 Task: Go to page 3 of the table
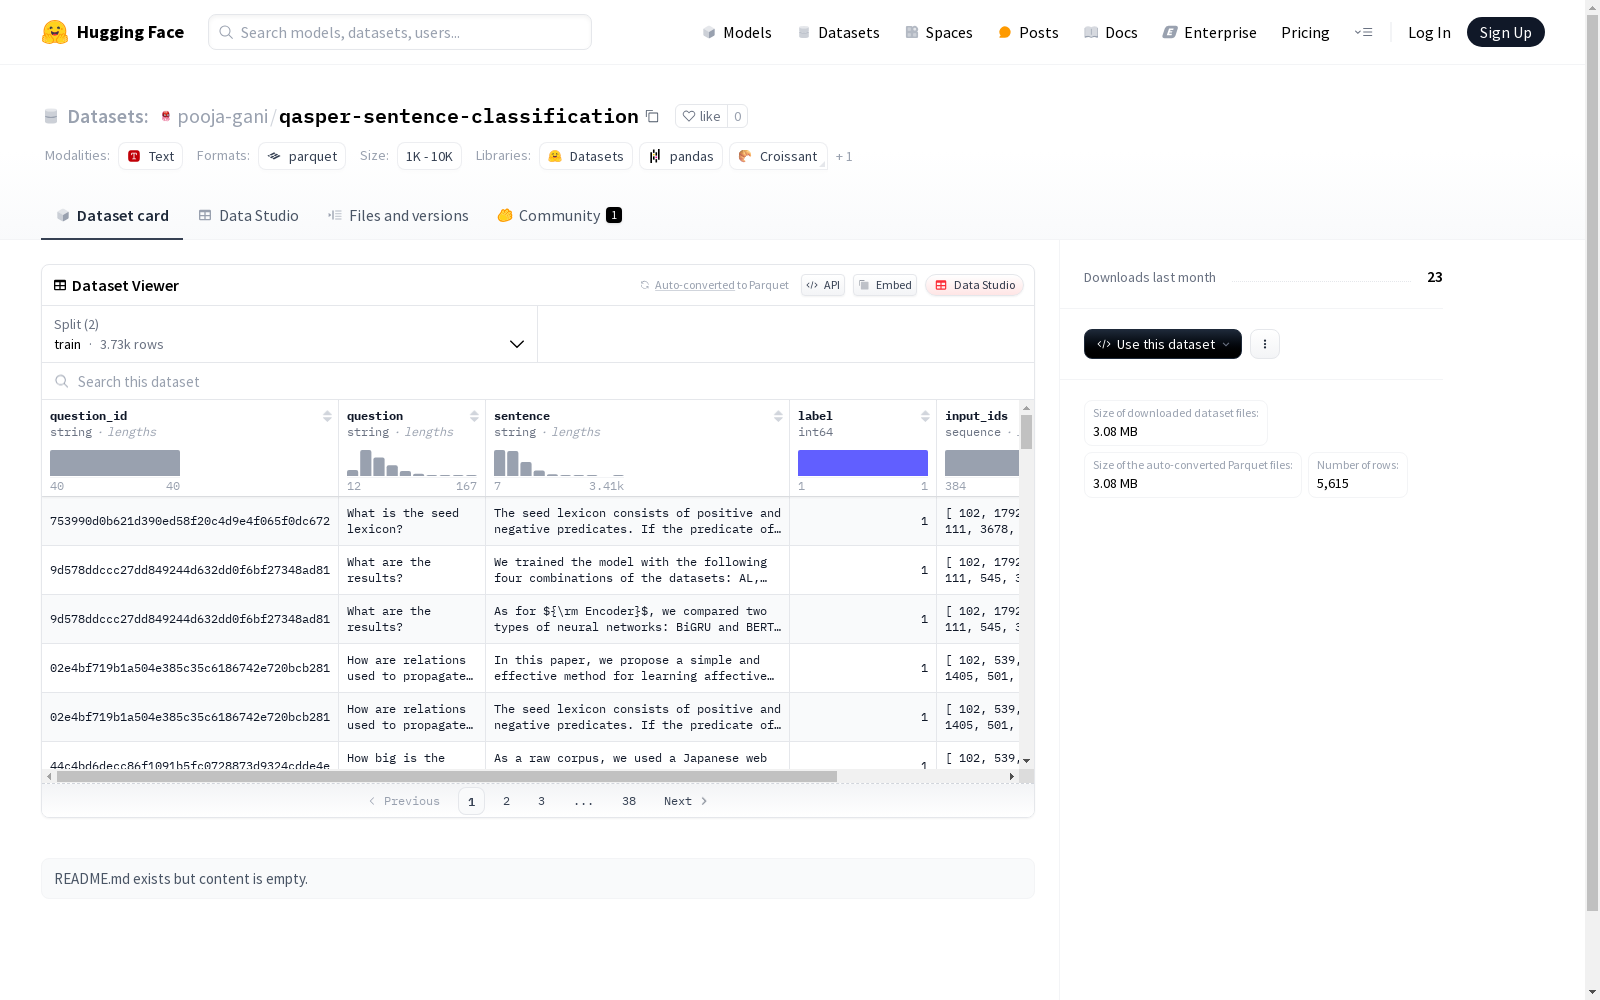[x=542, y=801]
